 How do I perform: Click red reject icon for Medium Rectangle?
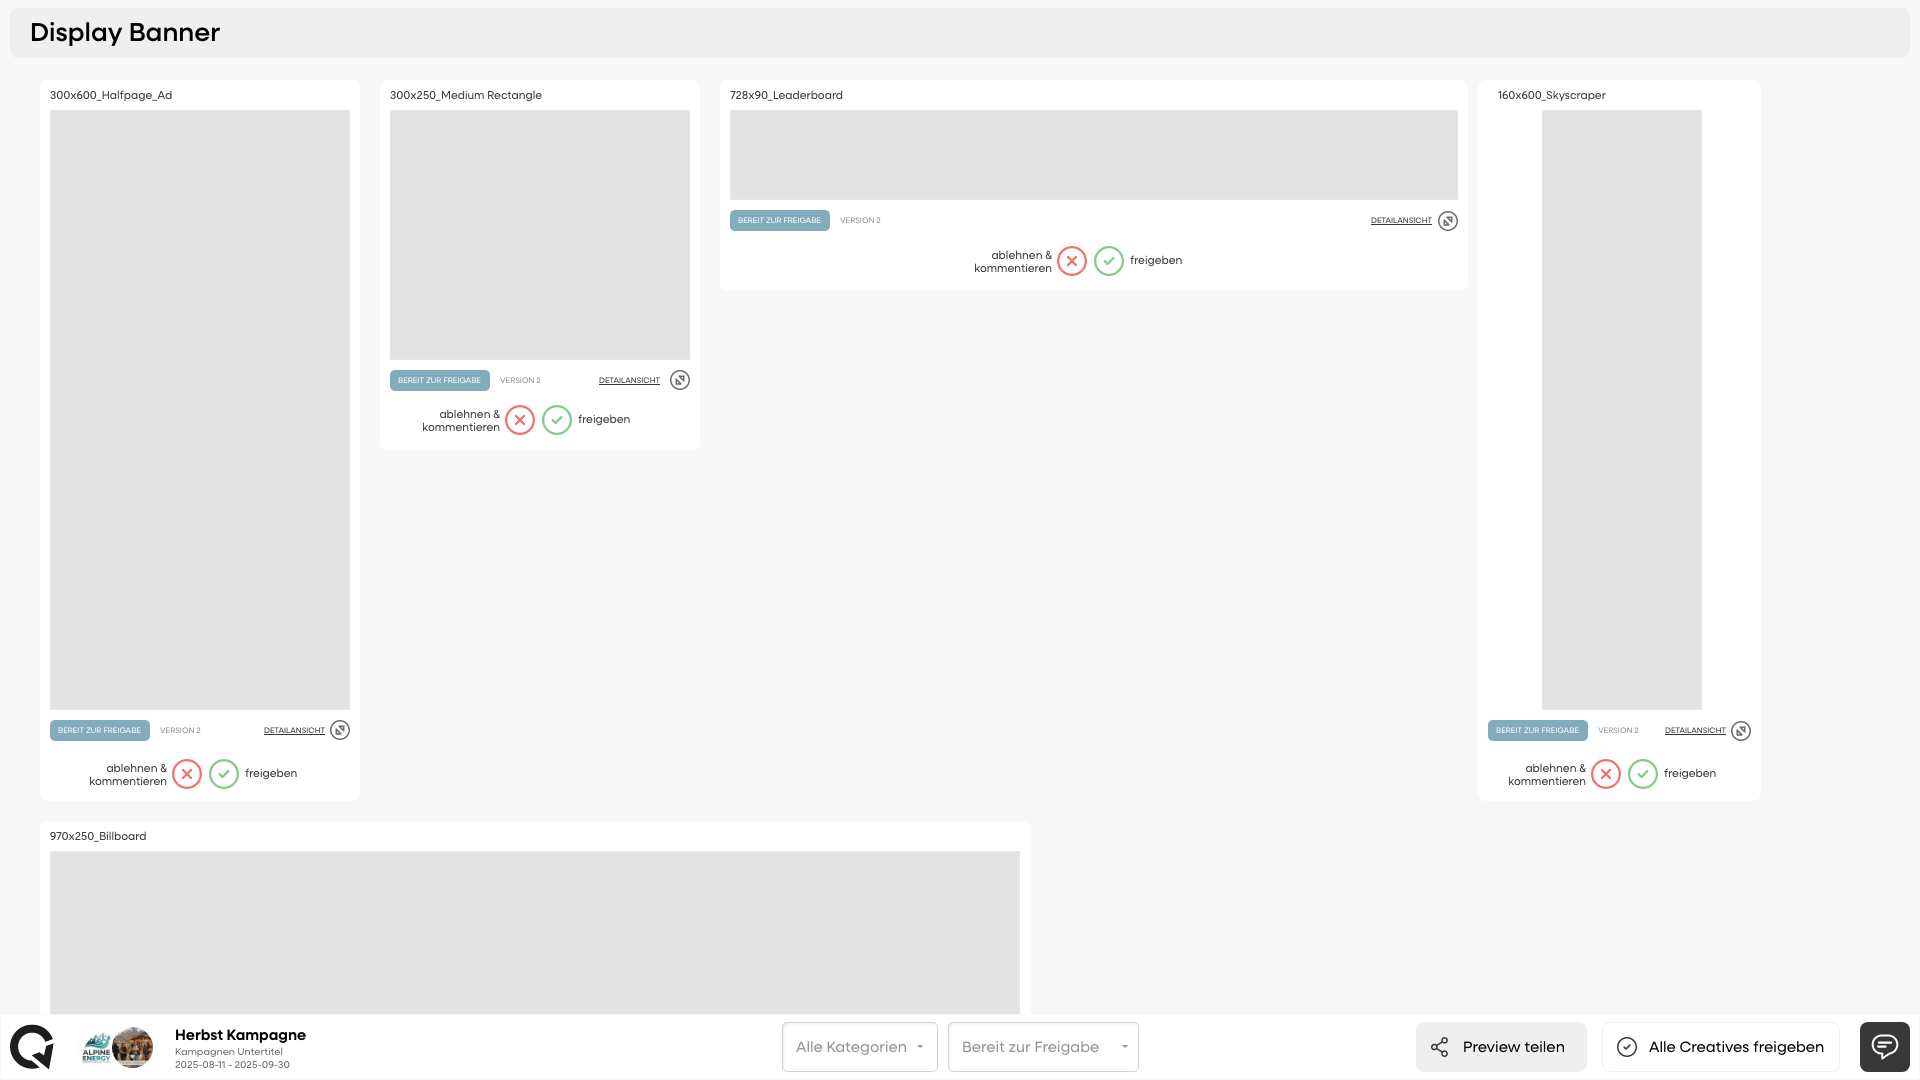pos(520,420)
